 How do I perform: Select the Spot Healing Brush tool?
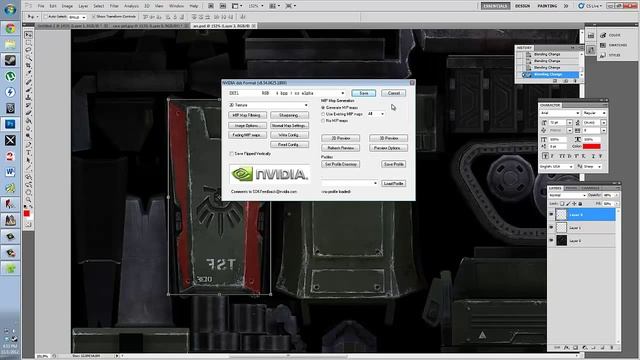click(29, 82)
